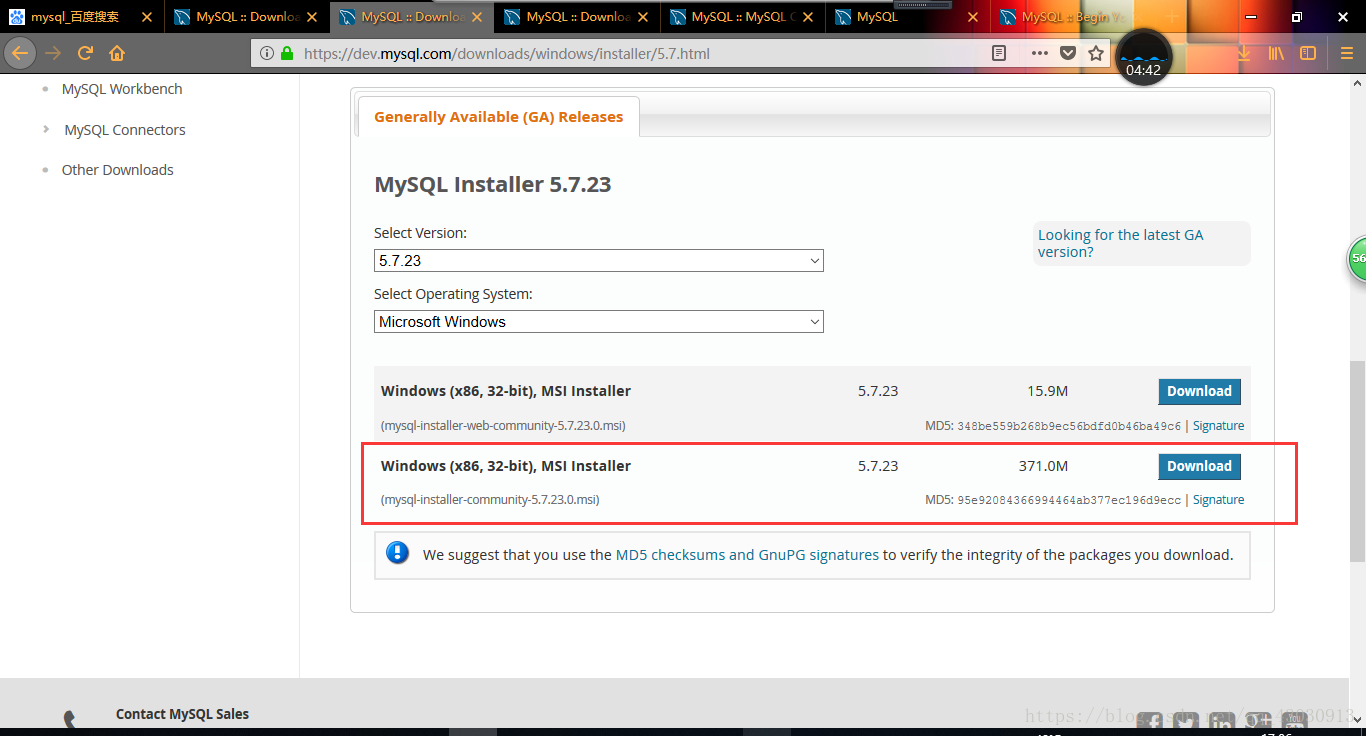Click 'Looking for the latest GA version?' link
The width and height of the screenshot is (1366, 736).
pyautogui.click(x=1120, y=243)
